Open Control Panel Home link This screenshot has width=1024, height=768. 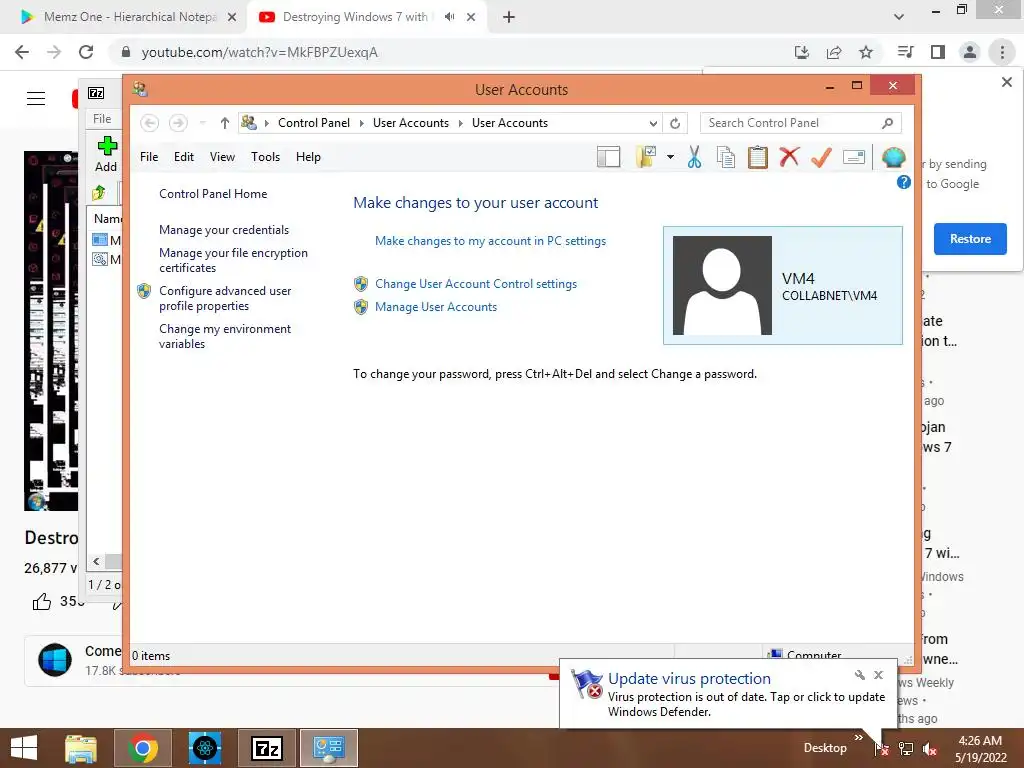click(x=213, y=194)
